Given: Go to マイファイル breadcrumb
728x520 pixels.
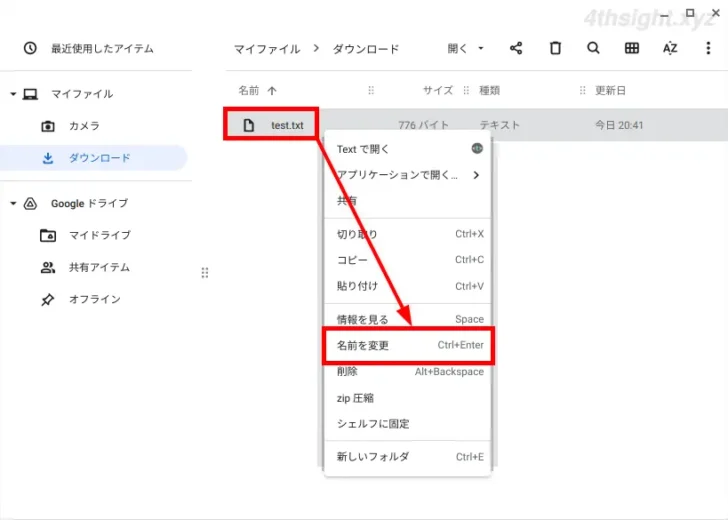Looking at the screenshot, I should (x=267, y=49).
